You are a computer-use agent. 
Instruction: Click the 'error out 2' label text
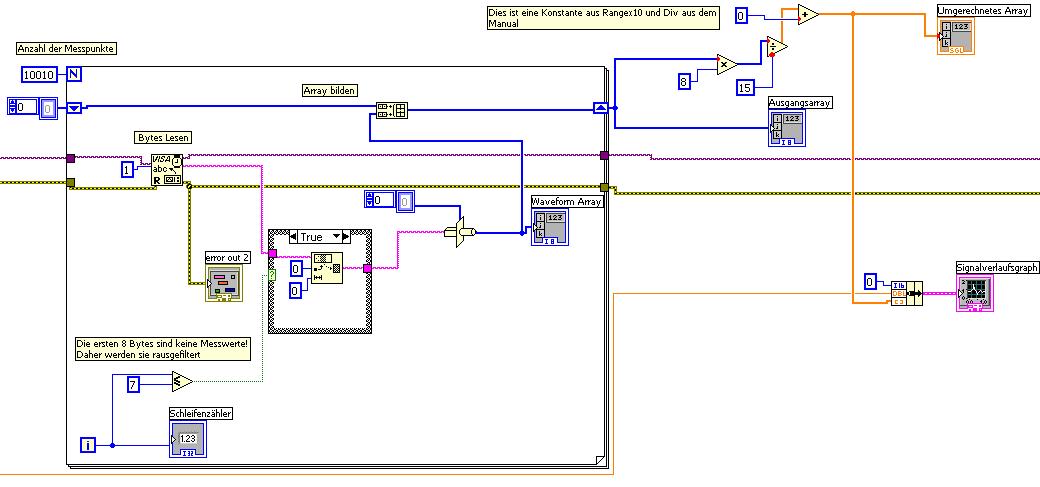point(228,258)
